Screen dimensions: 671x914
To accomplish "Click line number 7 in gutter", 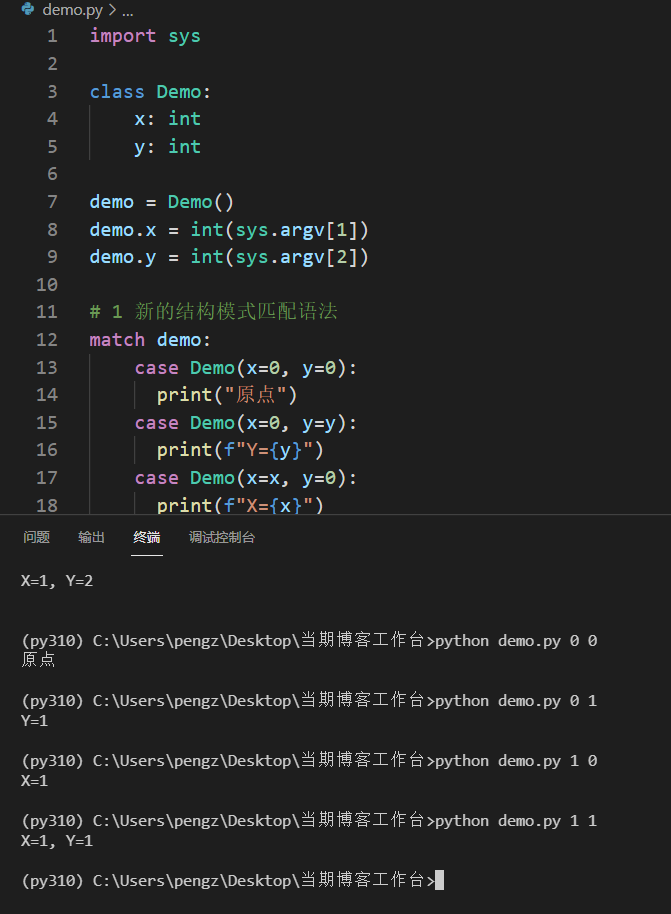I will [52, 202].
